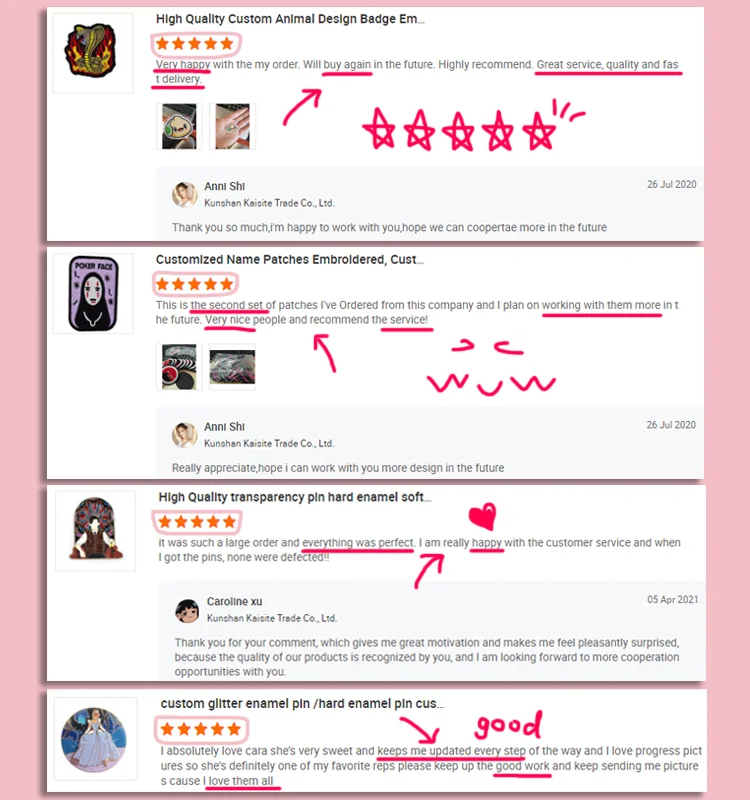Click five-star rating on cobra badge review

click(195, 44)
